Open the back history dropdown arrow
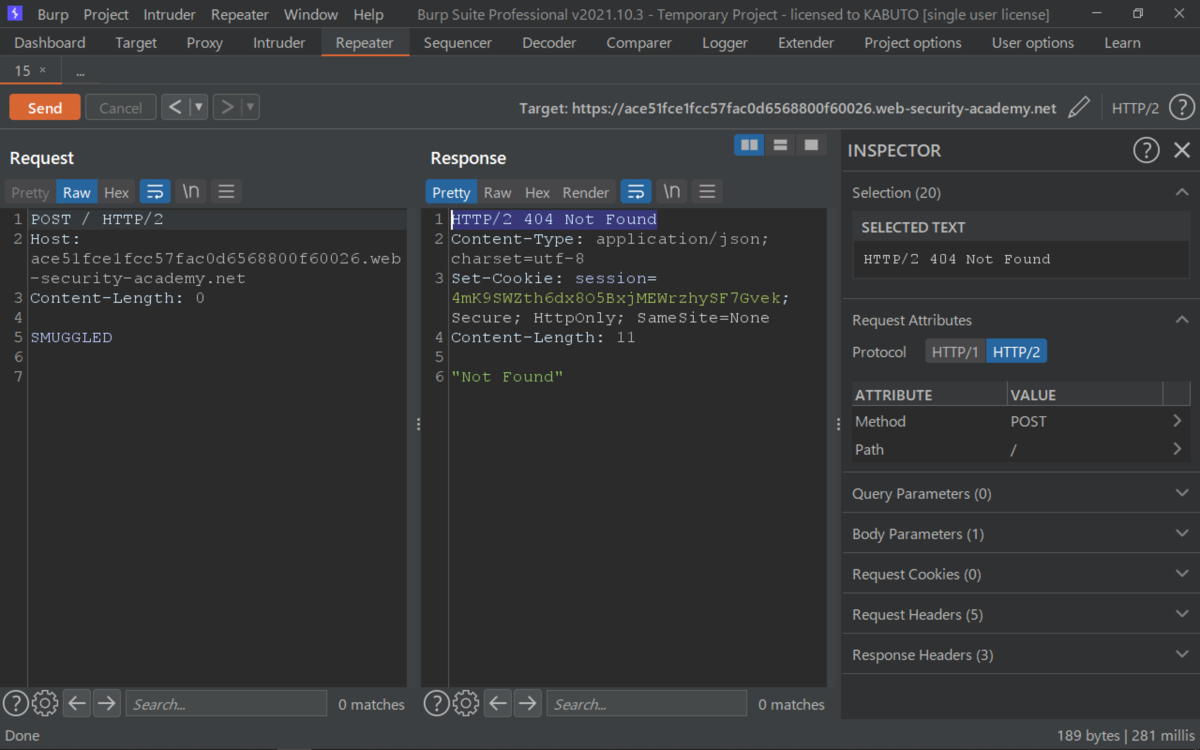This screenshot has height=750, width=1200. point(199,107)
